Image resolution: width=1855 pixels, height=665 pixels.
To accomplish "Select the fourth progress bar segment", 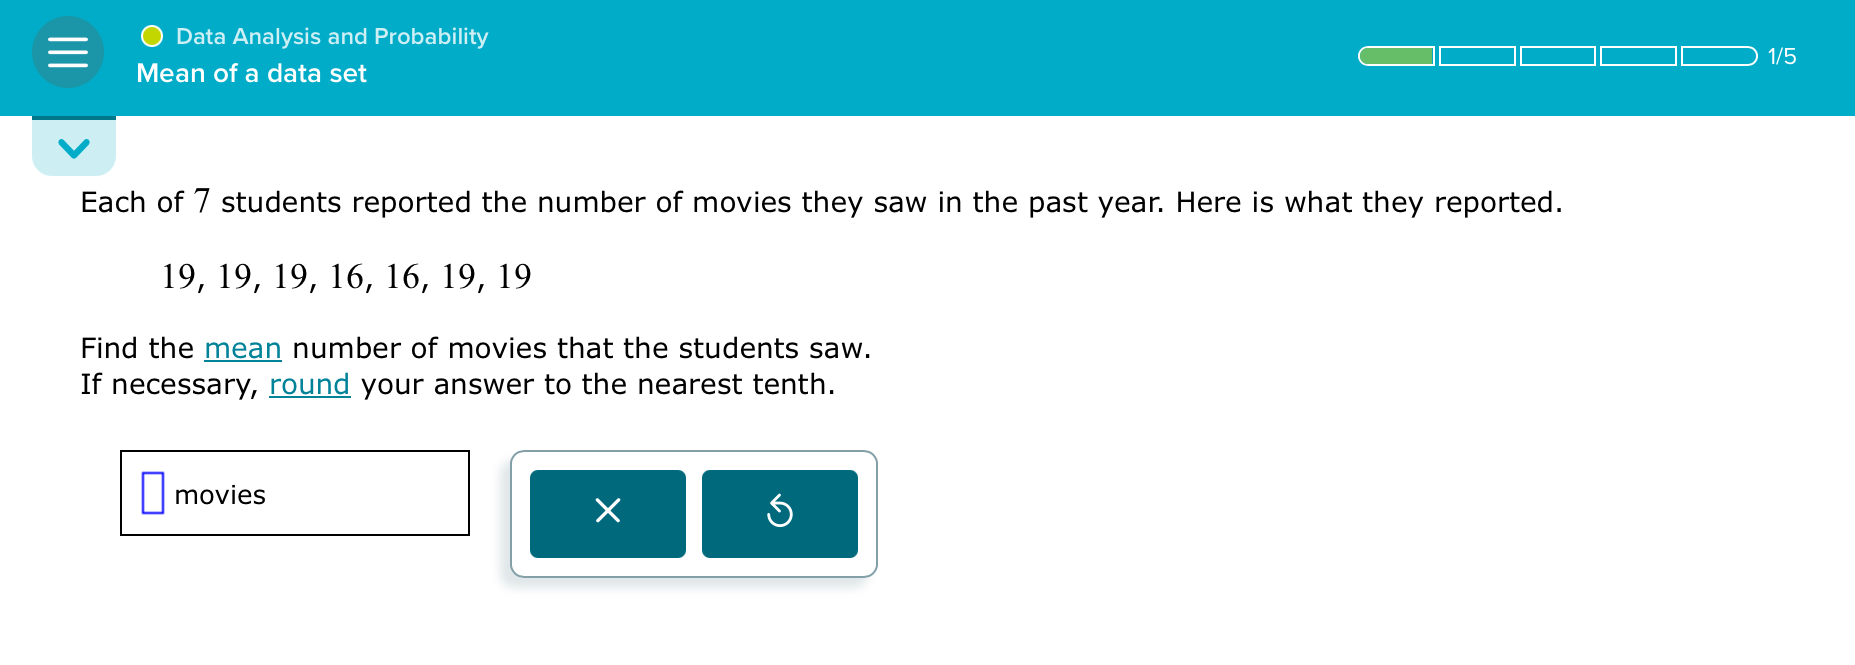I will pyautogui.click(x=1638, y=56).
